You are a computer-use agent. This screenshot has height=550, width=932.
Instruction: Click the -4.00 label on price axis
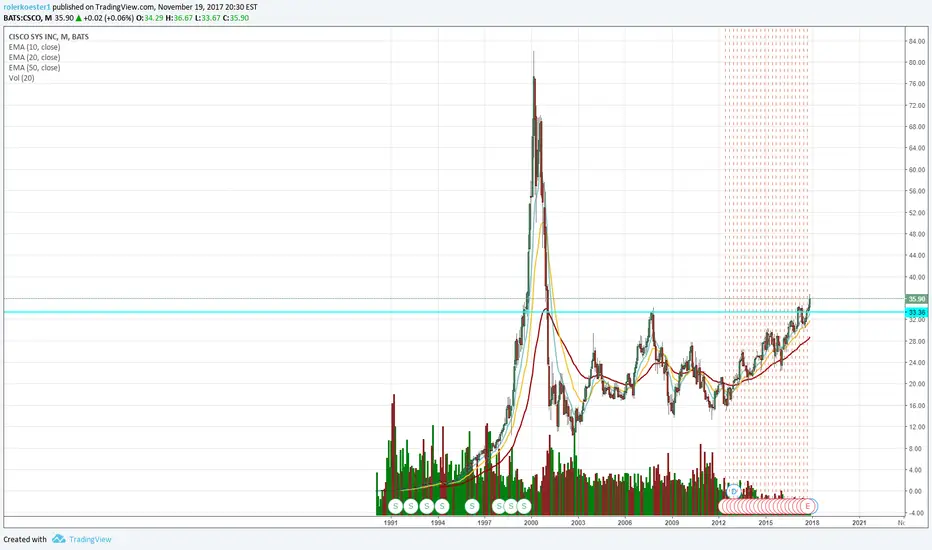916,513
